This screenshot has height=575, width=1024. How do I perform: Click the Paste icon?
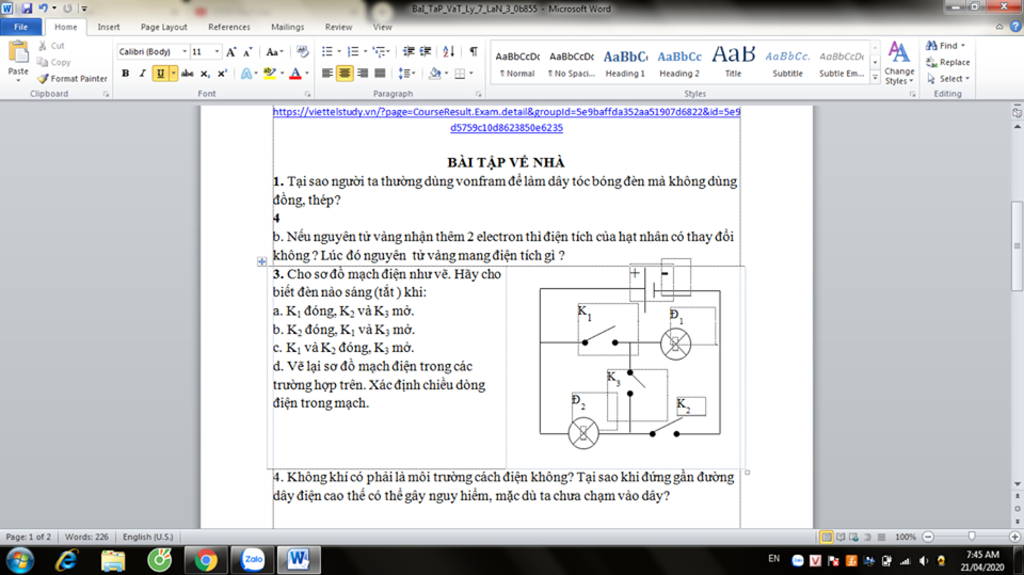(x=18, y=52)
